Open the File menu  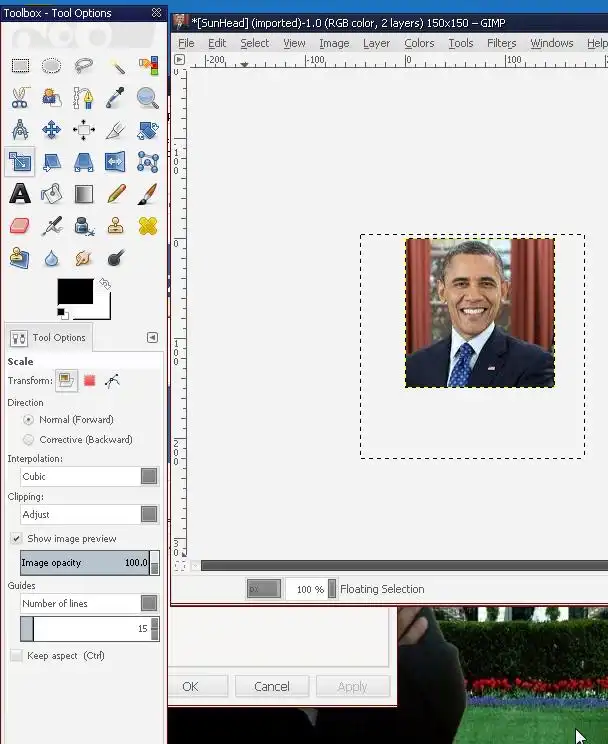tap(186, 43)
